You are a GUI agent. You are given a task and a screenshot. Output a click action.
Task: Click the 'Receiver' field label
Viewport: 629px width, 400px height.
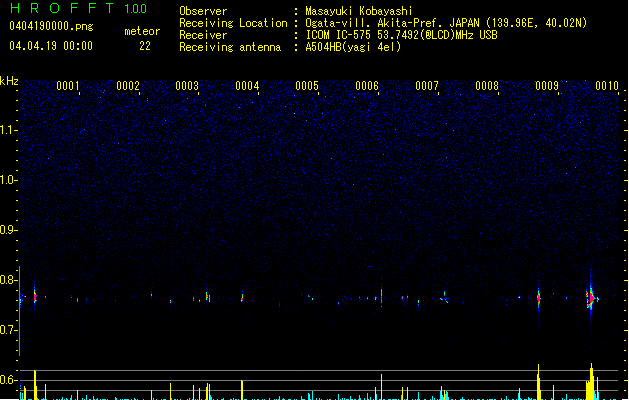(x=203, y=35)
